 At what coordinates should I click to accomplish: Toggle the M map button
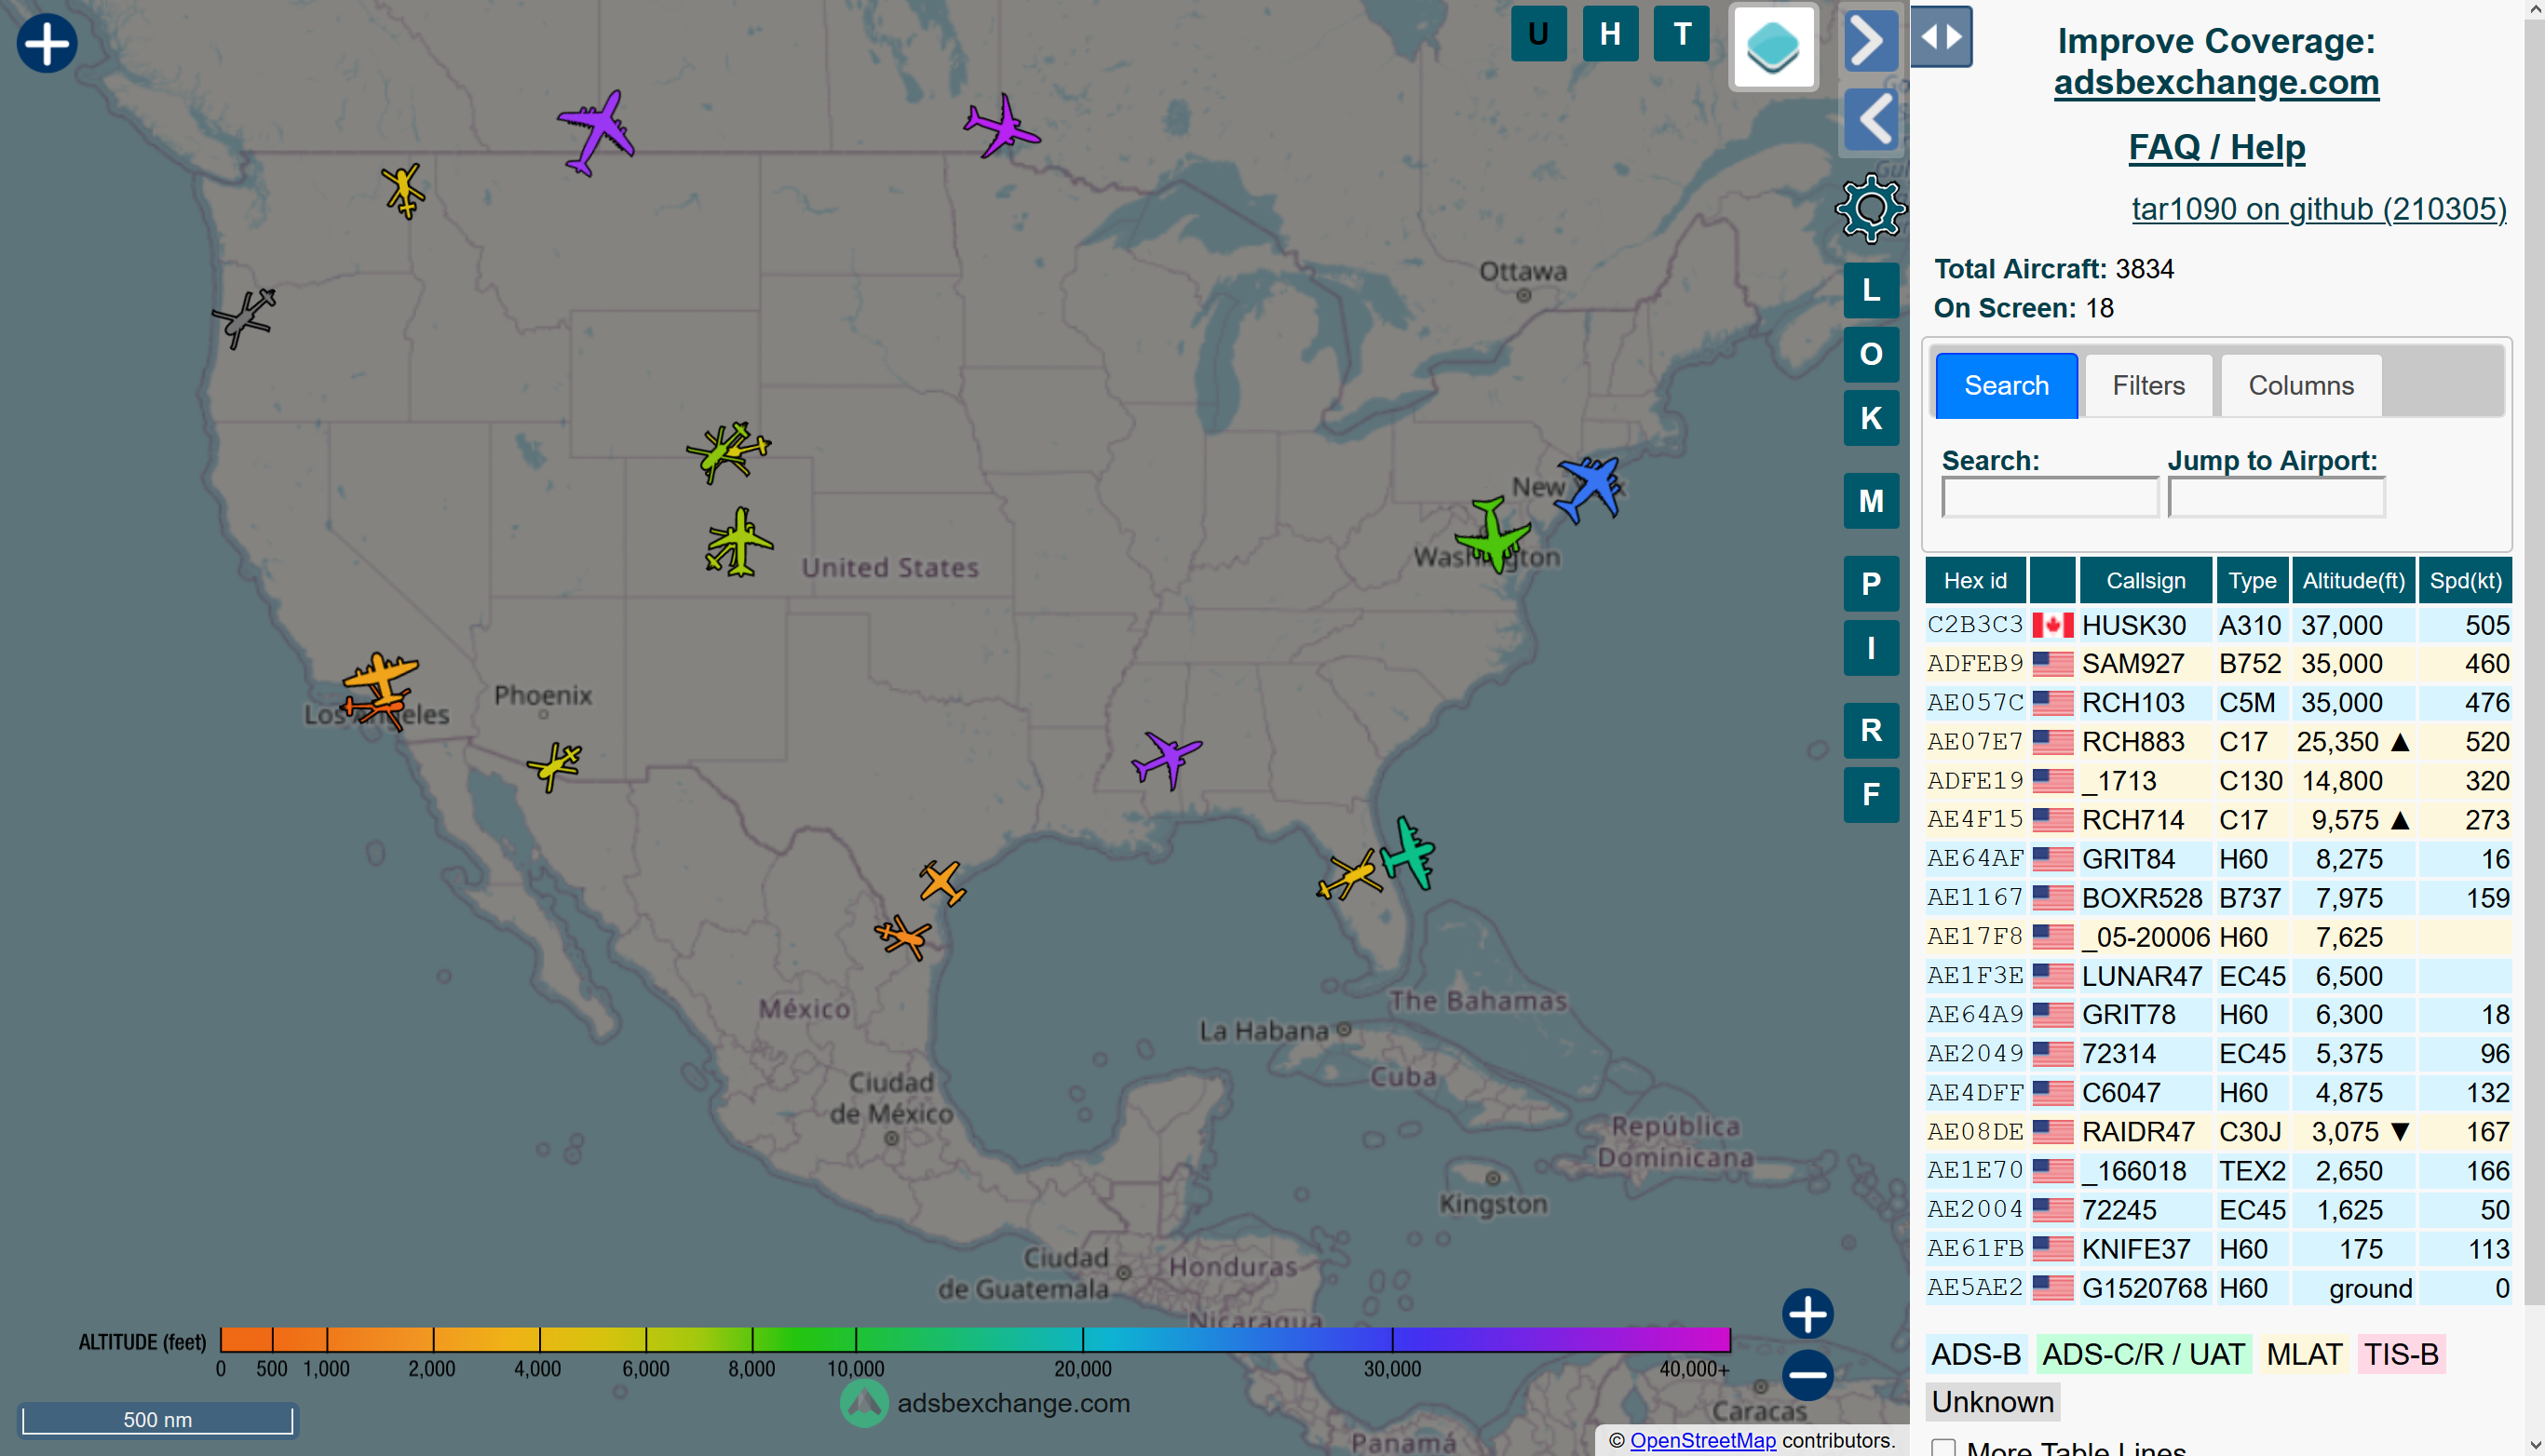1871,501
